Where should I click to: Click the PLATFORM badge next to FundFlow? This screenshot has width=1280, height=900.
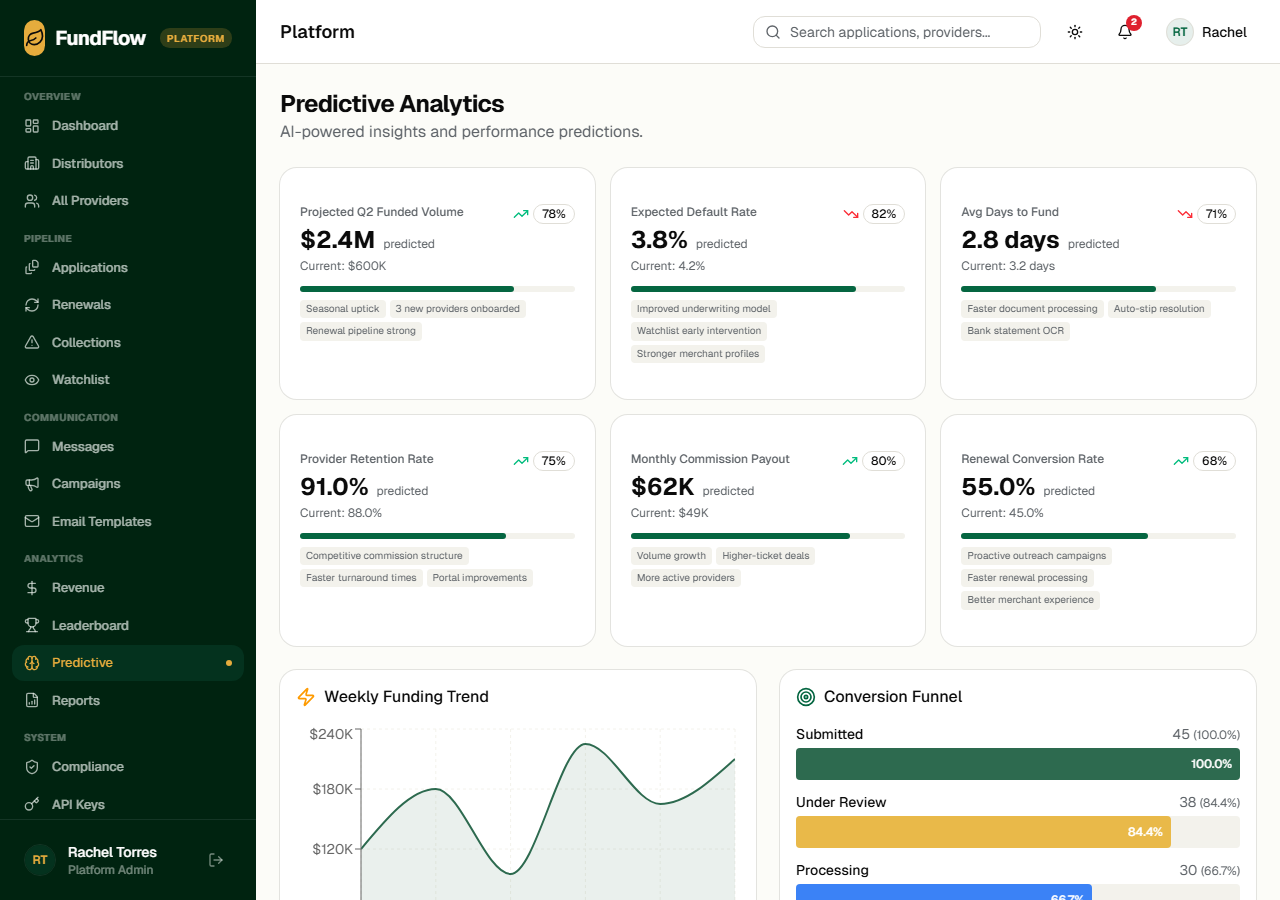(196, 38)
